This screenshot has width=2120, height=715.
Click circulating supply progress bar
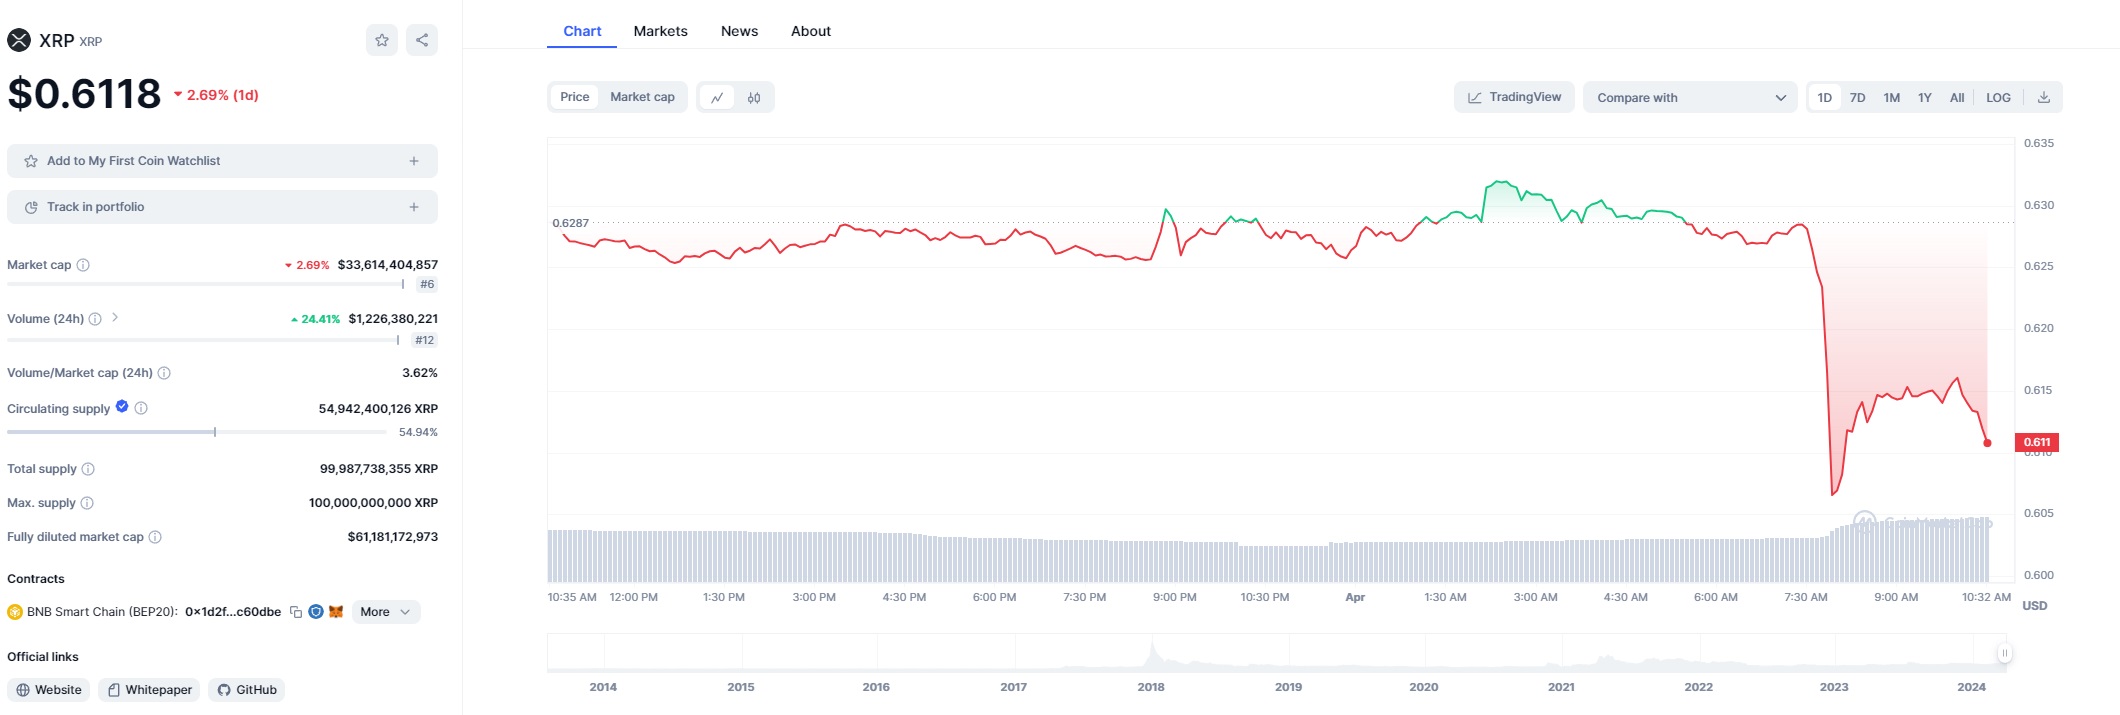pos(196,432)
